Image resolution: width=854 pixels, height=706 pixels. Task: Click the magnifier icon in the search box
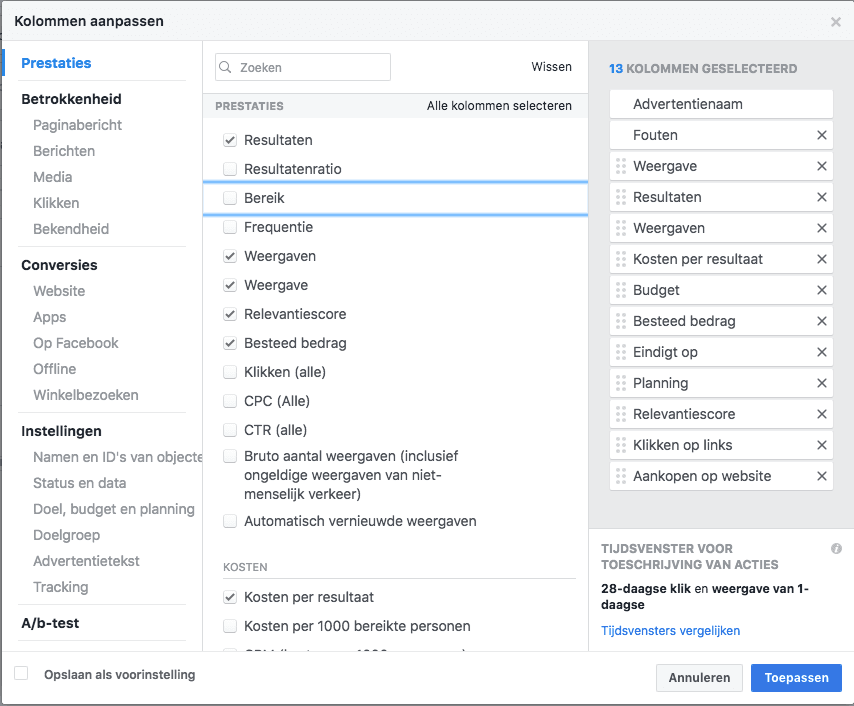228,67
